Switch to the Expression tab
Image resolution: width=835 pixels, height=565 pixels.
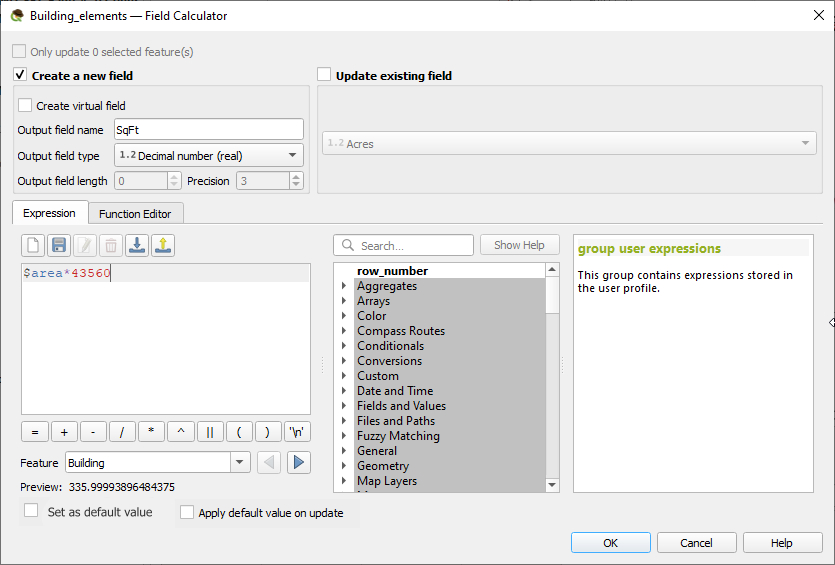click(x=50, y=213)
